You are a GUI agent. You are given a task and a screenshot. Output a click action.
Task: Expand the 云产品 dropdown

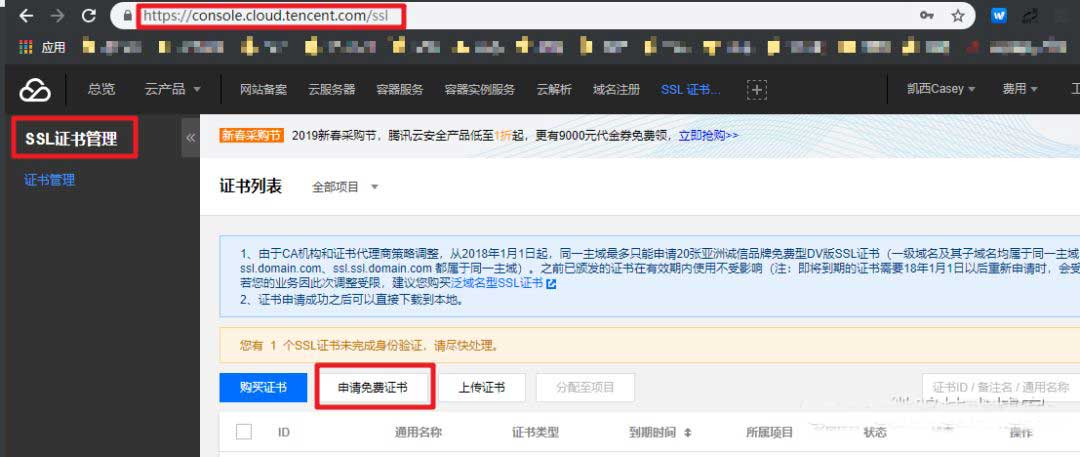click(173, 89)
